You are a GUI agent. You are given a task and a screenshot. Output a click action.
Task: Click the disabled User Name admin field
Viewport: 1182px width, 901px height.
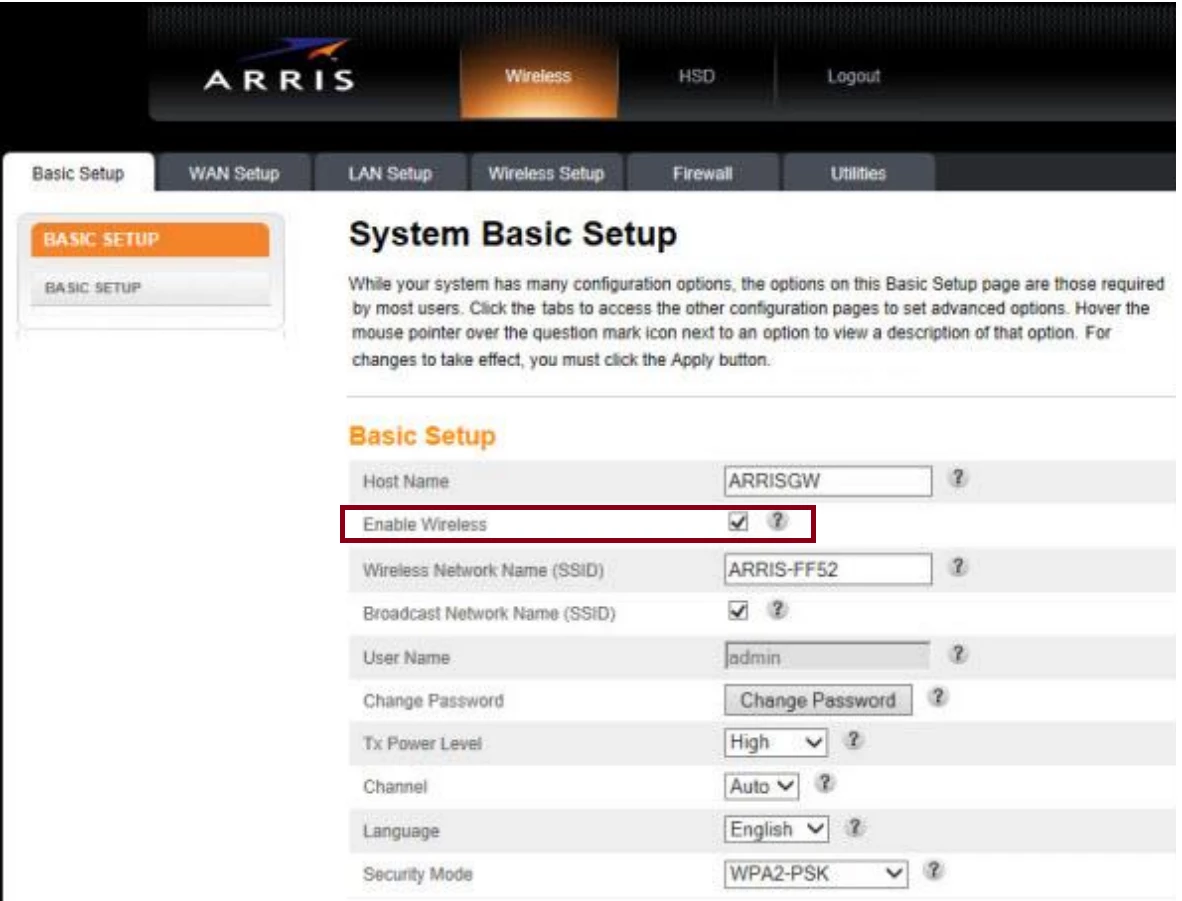(827, 657)
